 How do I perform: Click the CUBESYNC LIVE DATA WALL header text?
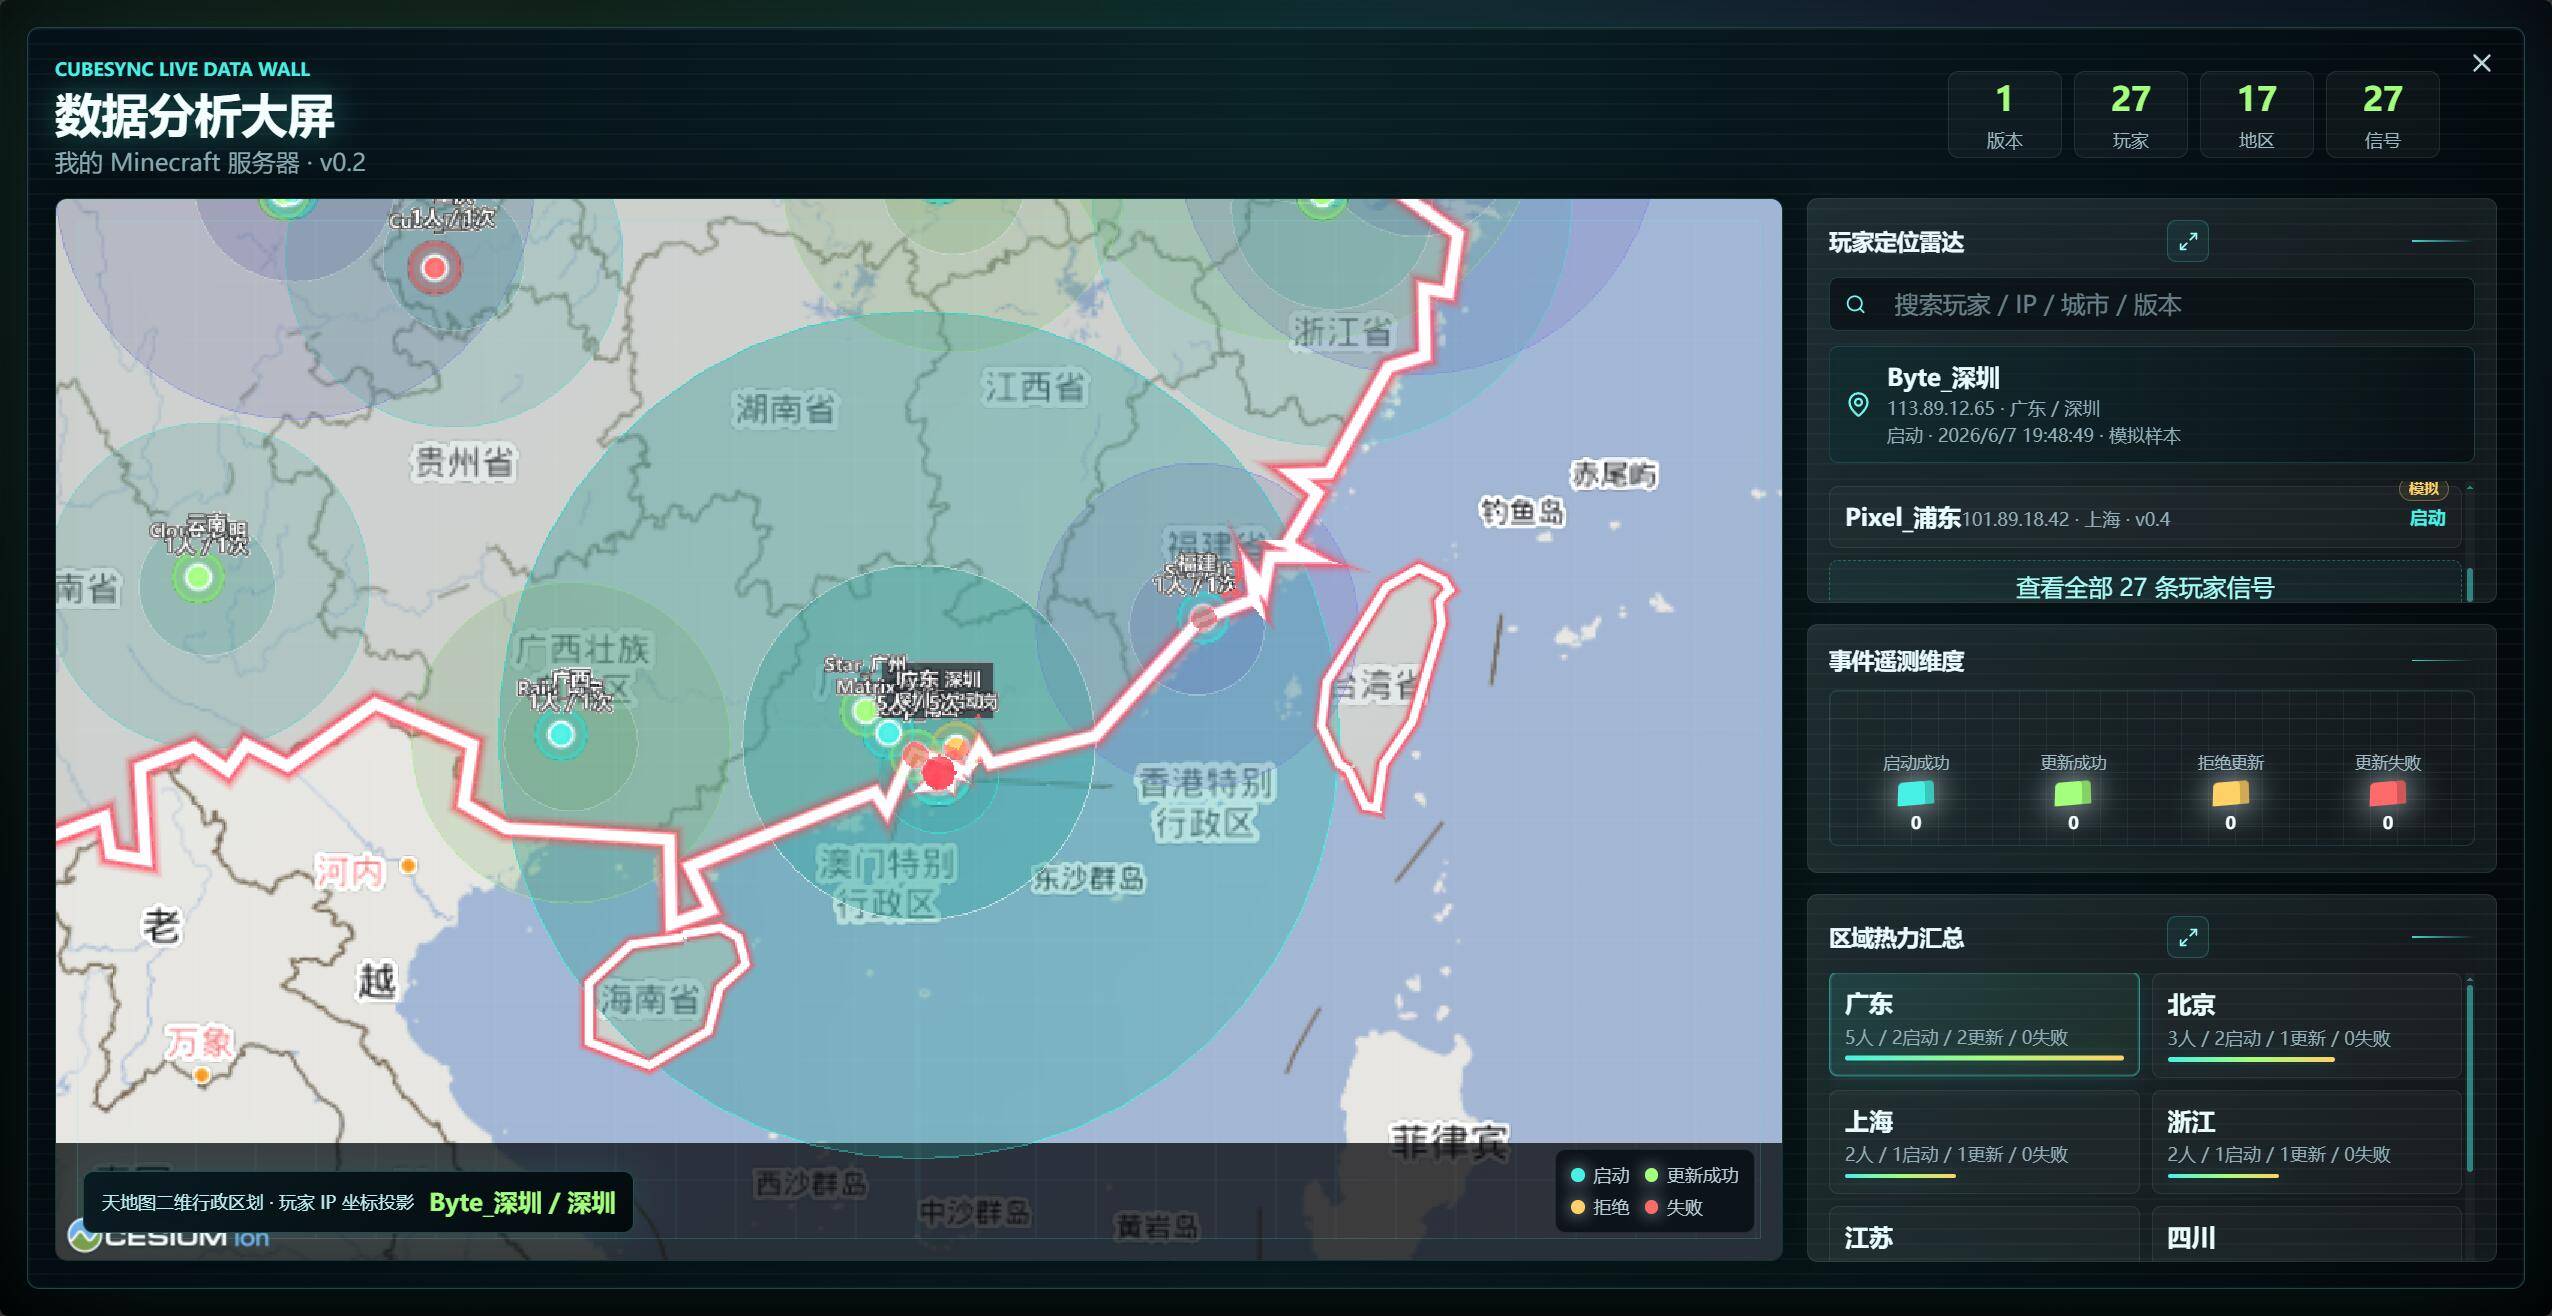coord(182,69)
